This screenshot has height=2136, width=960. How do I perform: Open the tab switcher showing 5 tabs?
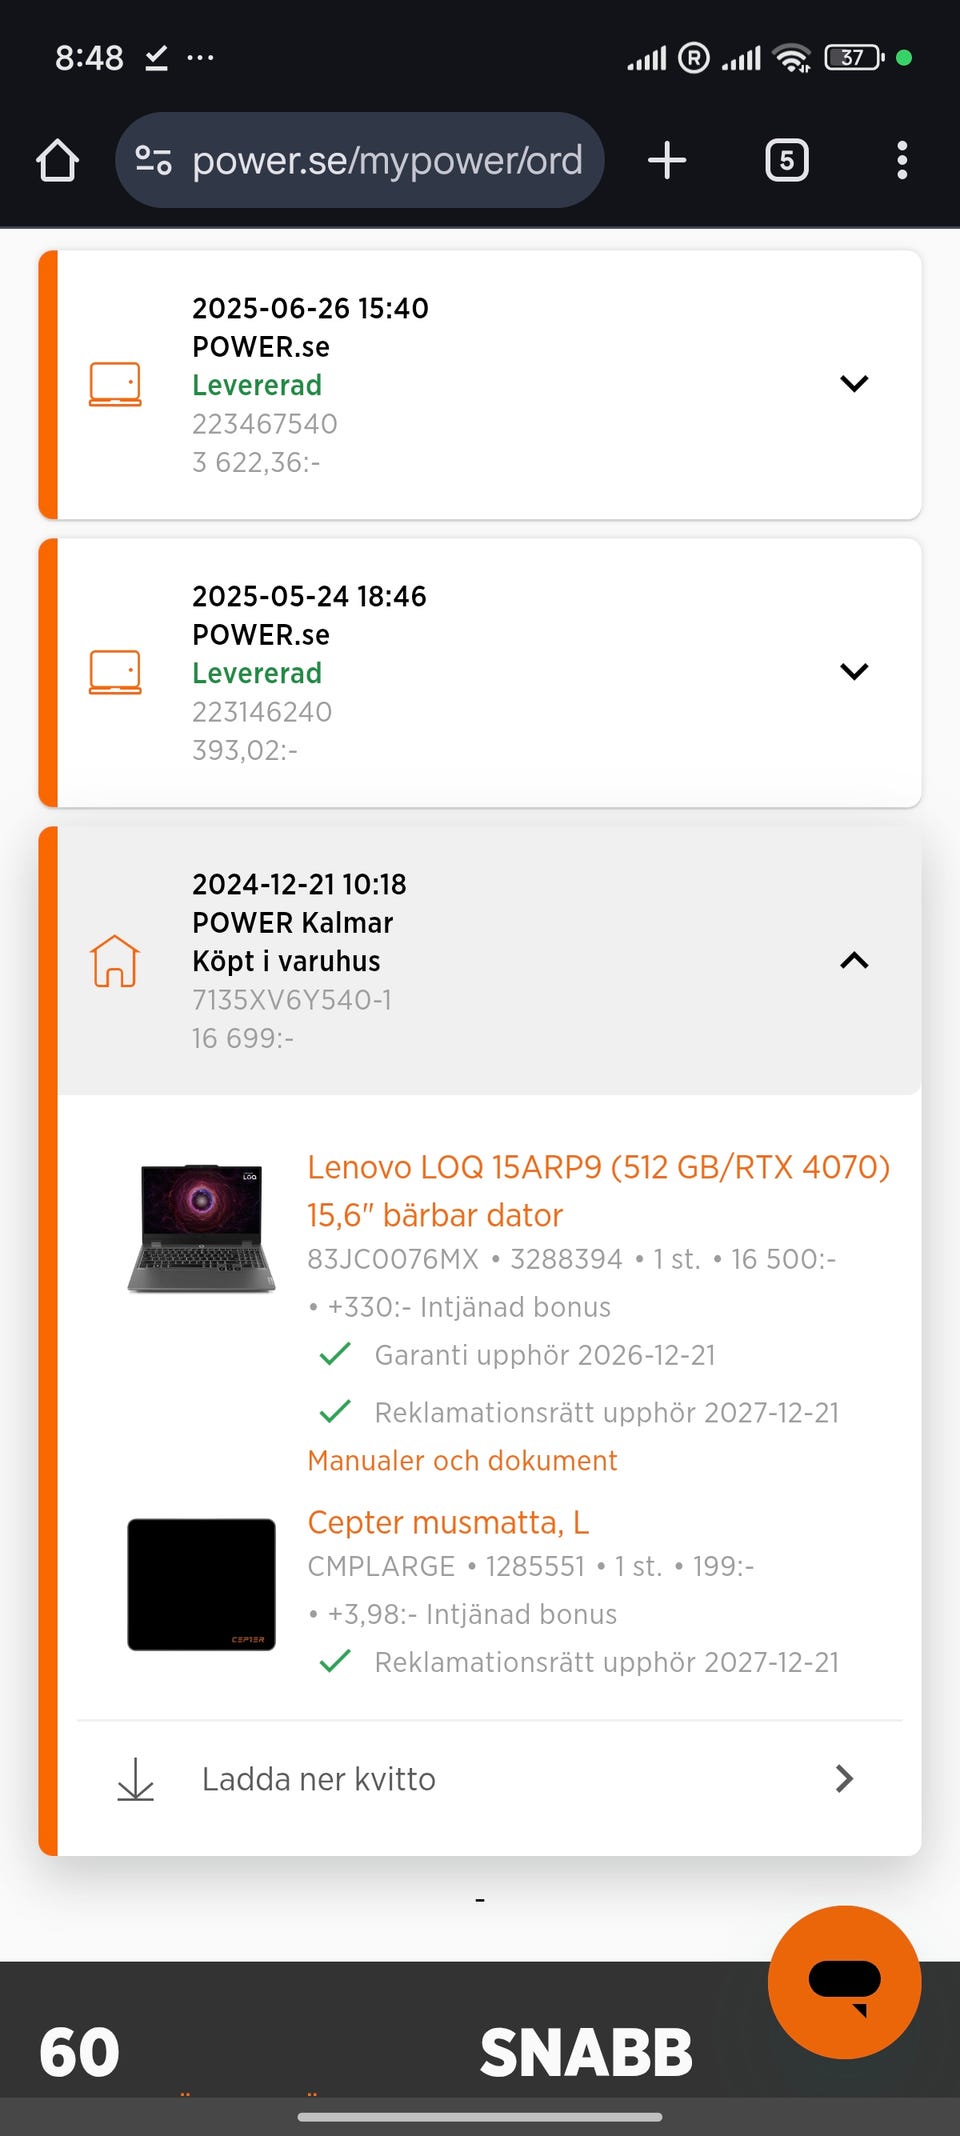(786, 160)
